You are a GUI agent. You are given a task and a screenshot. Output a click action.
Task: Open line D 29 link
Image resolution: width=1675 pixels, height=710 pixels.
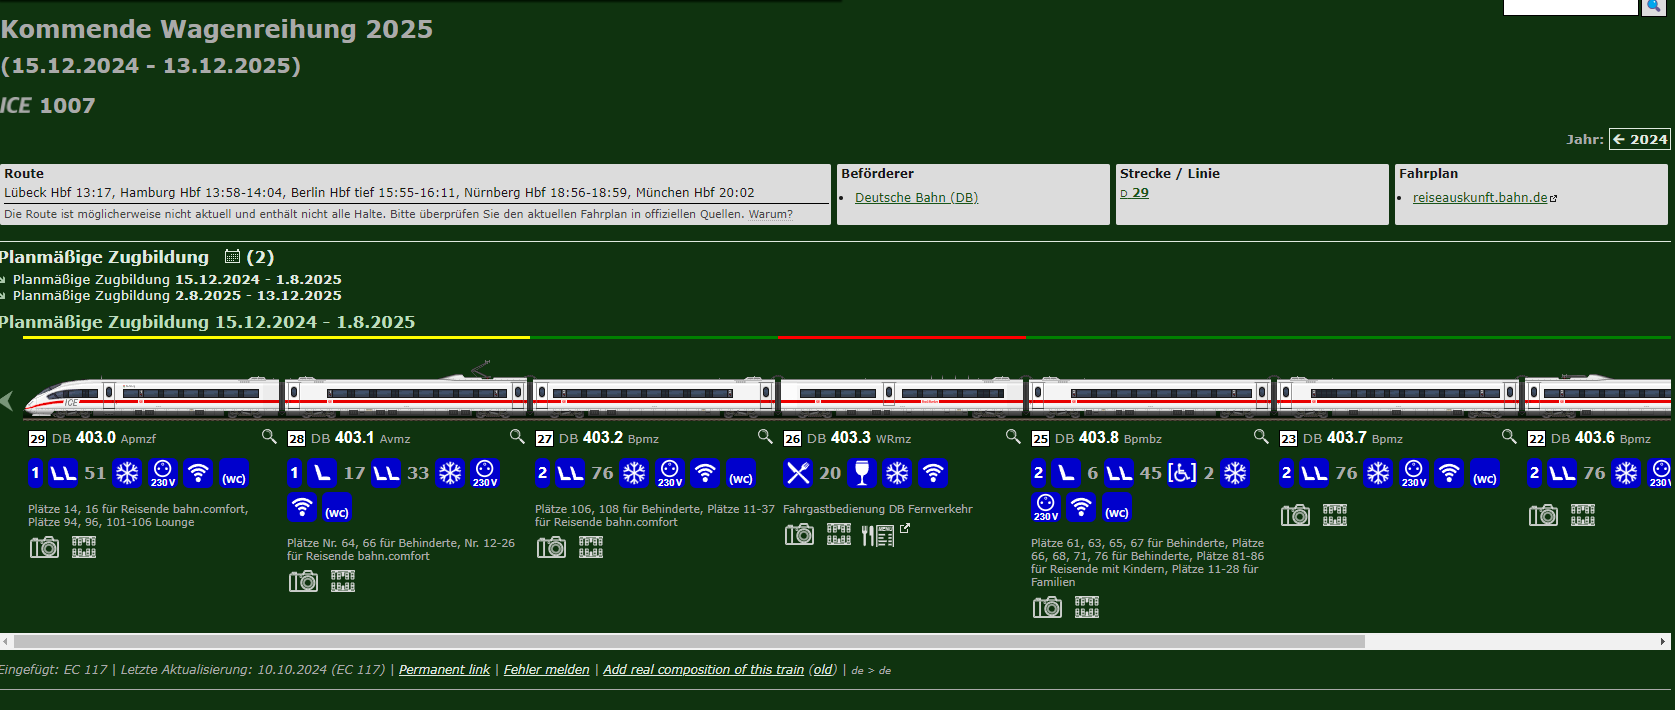coord(1134,193)
